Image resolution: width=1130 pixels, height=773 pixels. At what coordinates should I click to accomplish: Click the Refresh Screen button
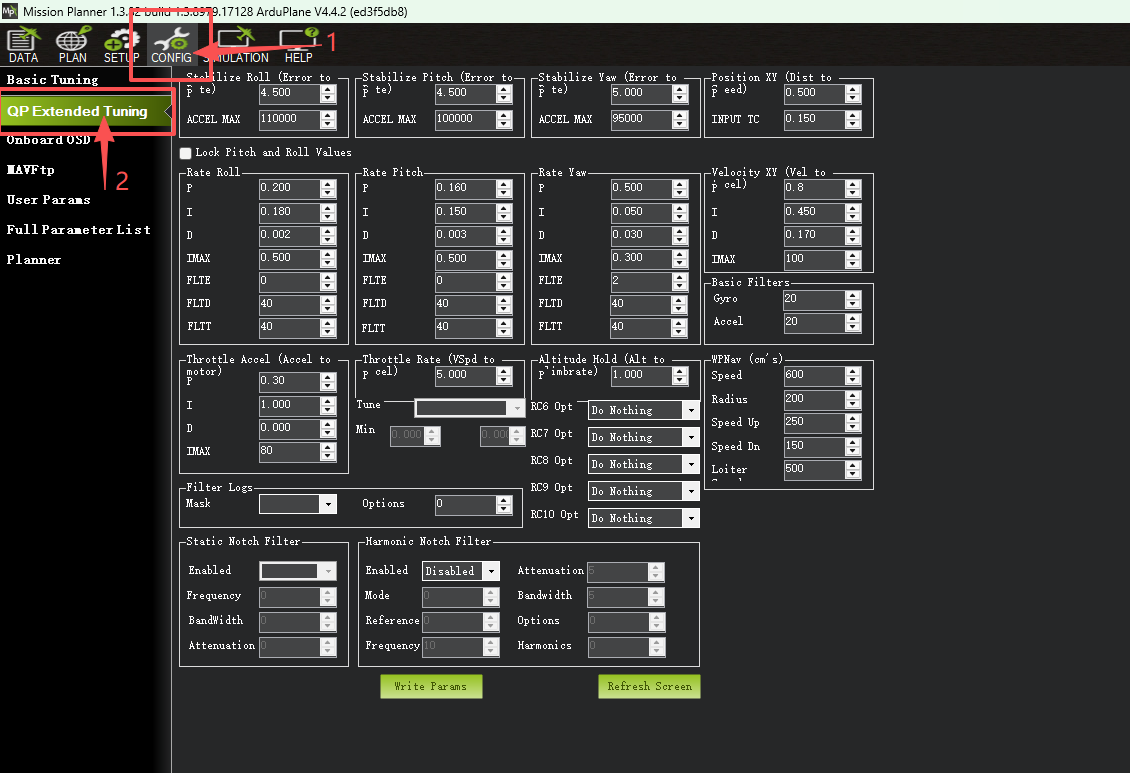coord(649,687)
